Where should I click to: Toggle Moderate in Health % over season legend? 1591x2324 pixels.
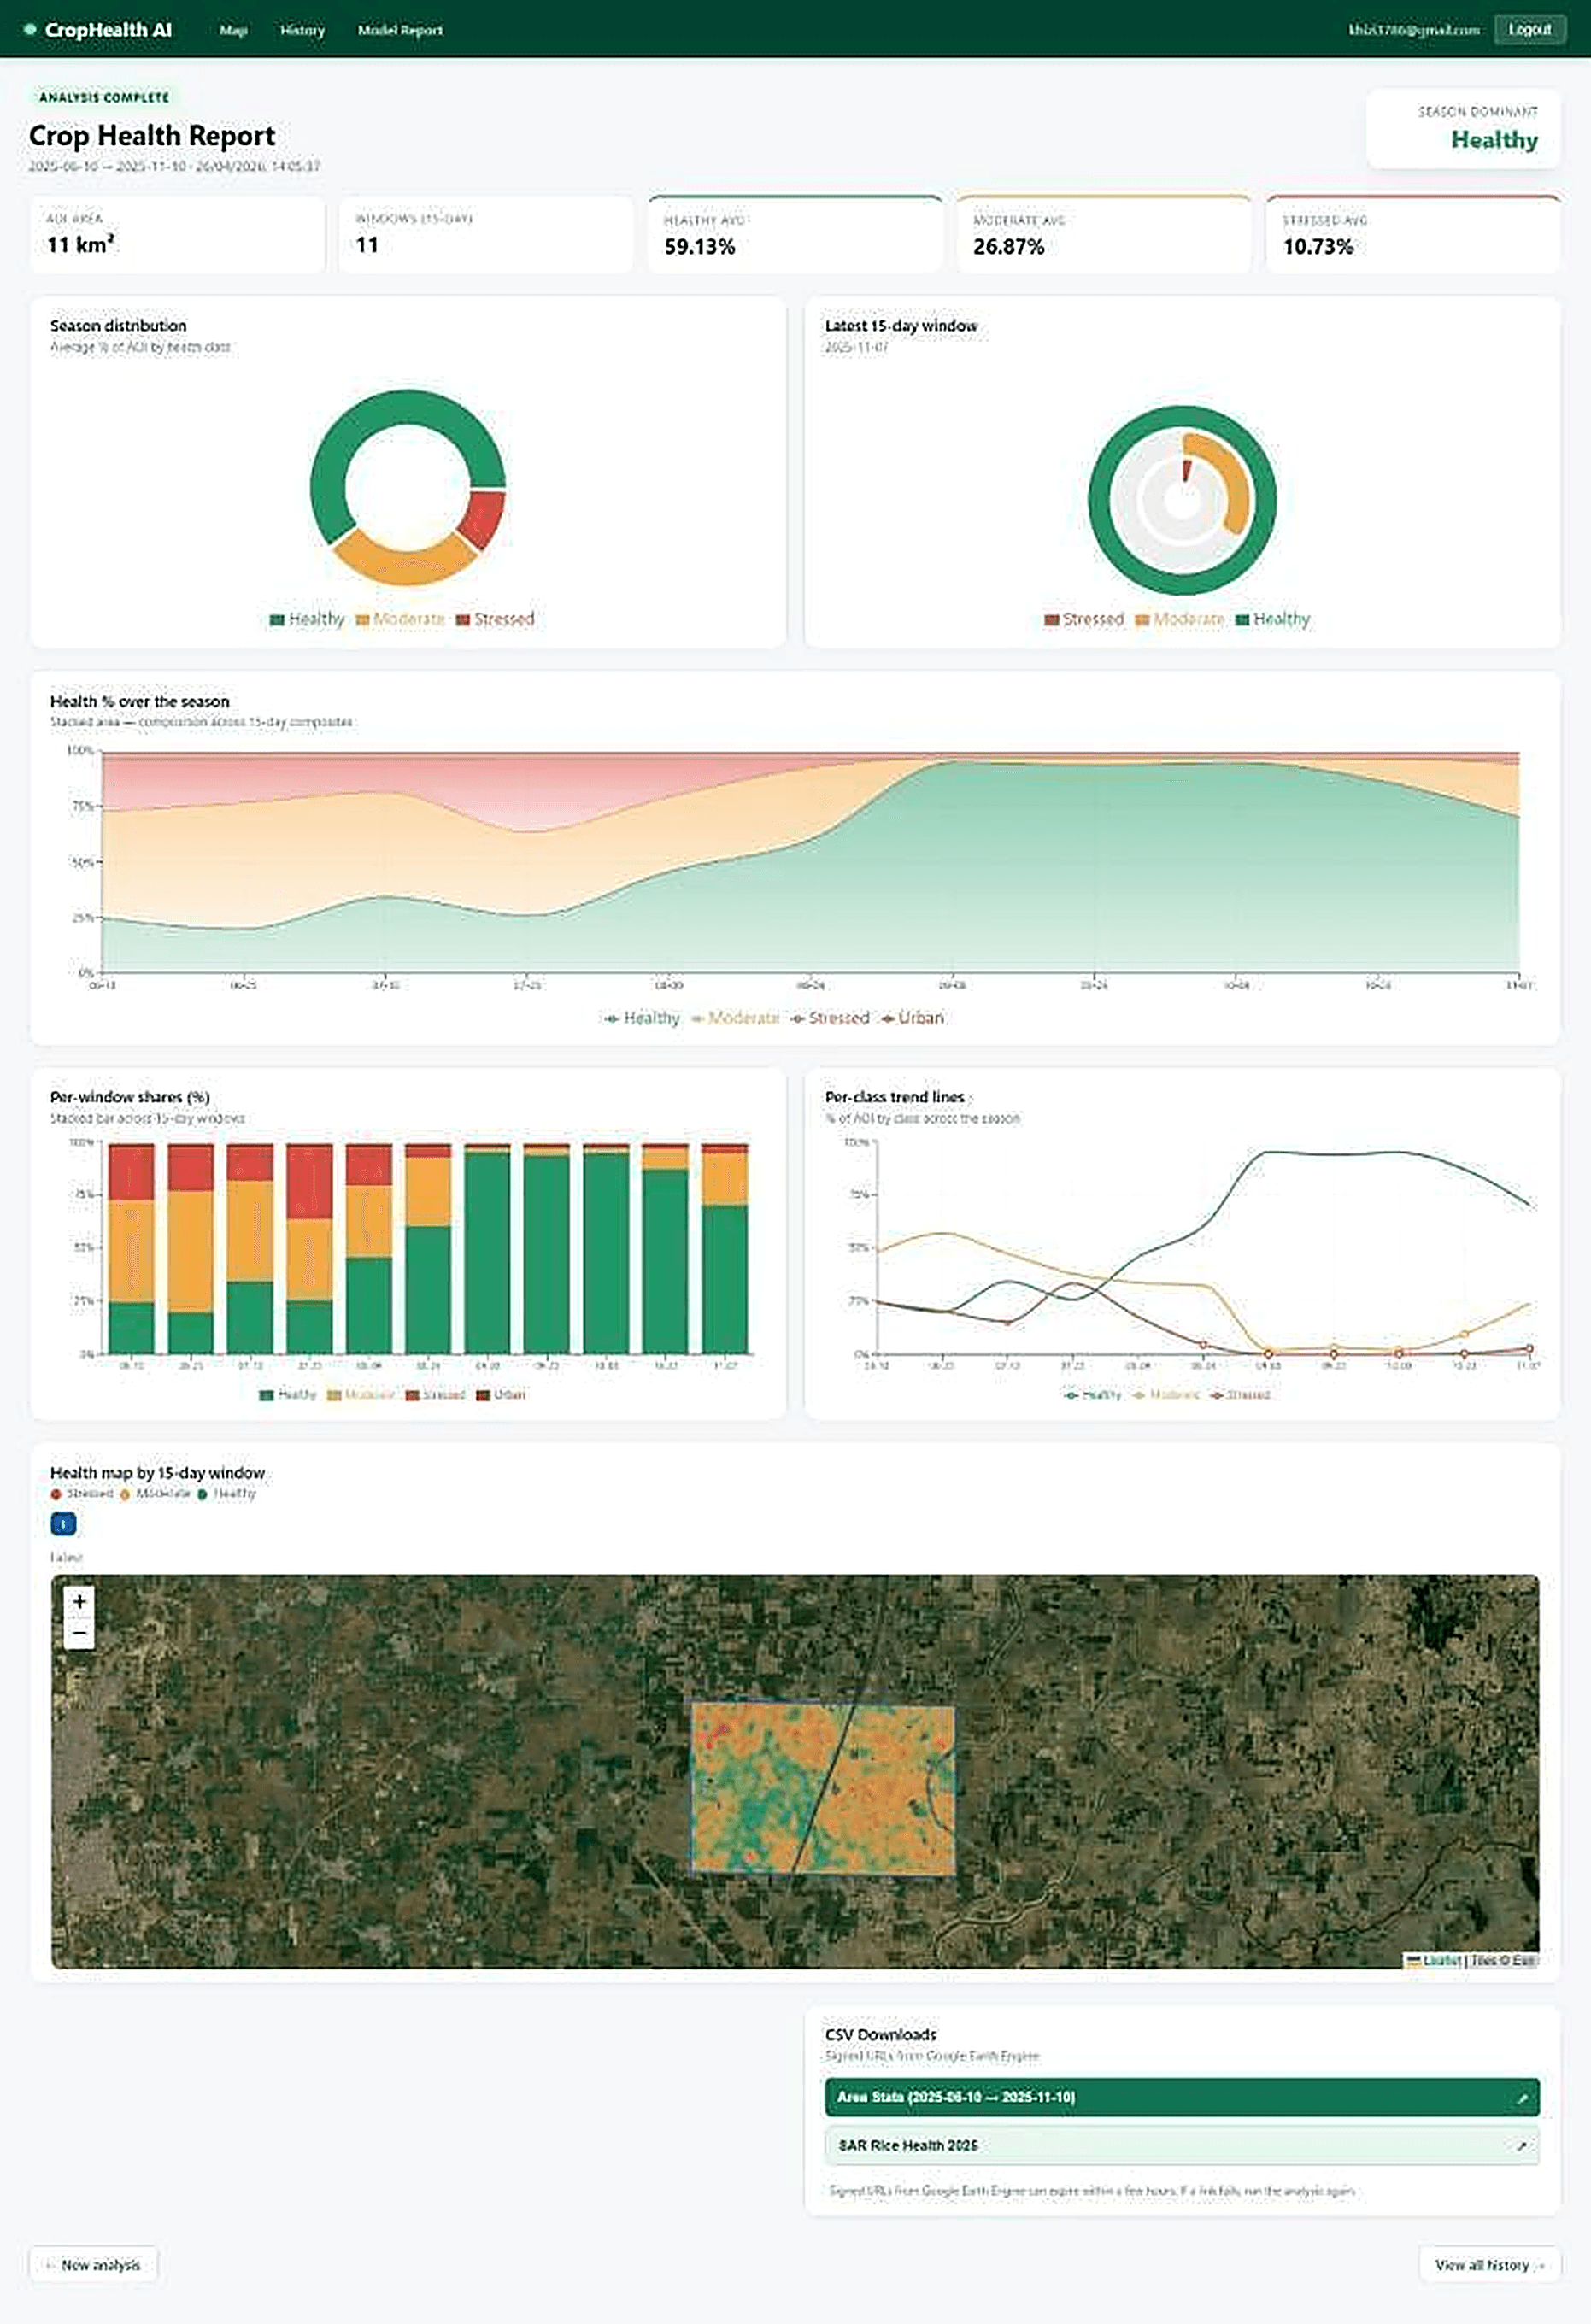[x=735, y=1018]
